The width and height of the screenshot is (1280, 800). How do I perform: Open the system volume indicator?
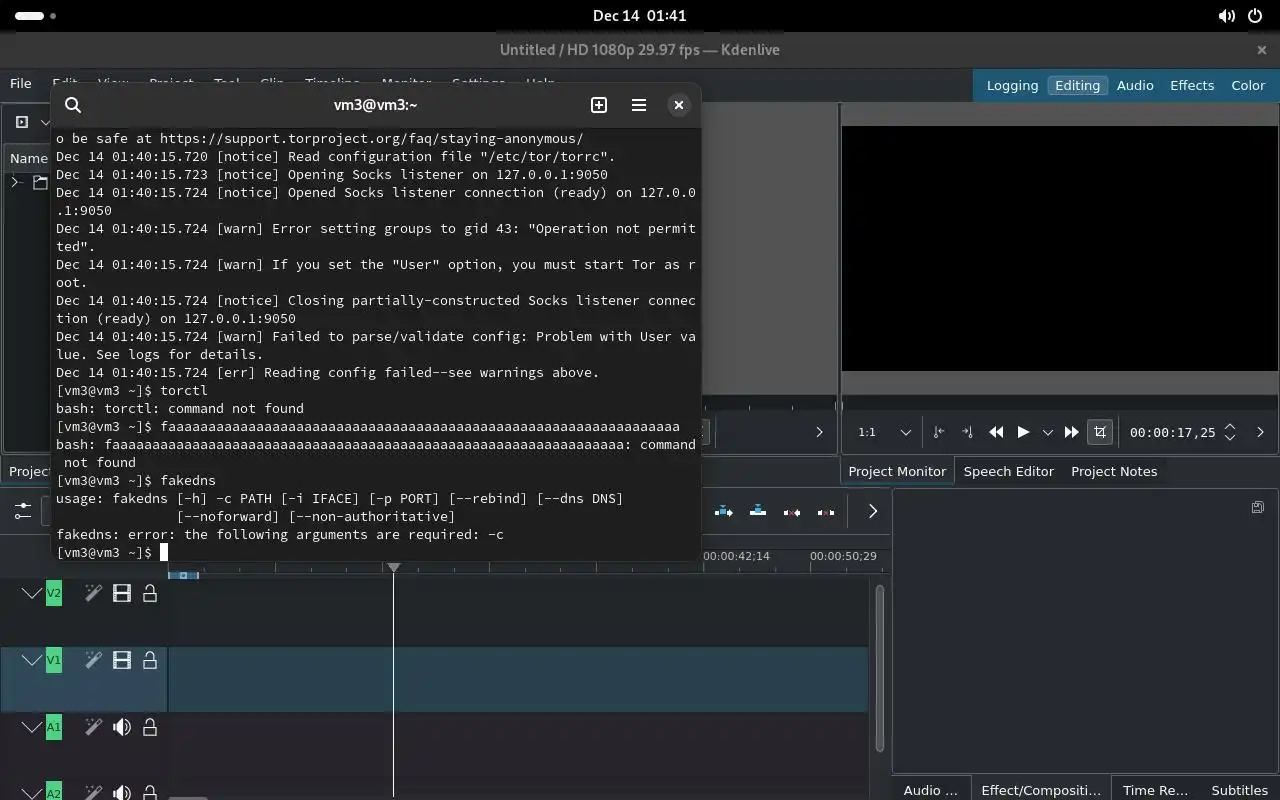(x=1227, y=16)
